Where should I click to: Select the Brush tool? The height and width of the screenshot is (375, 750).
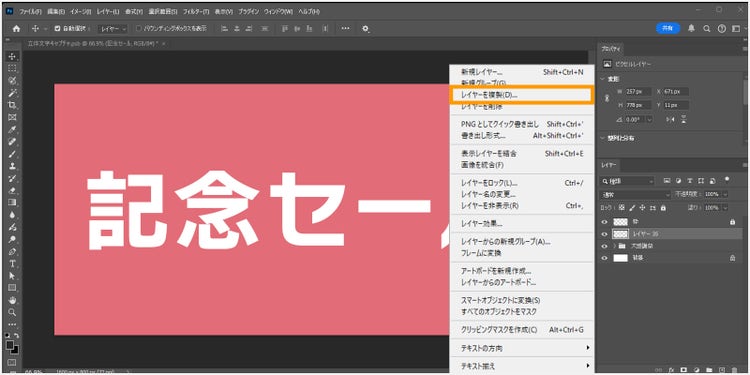(12, 154)
